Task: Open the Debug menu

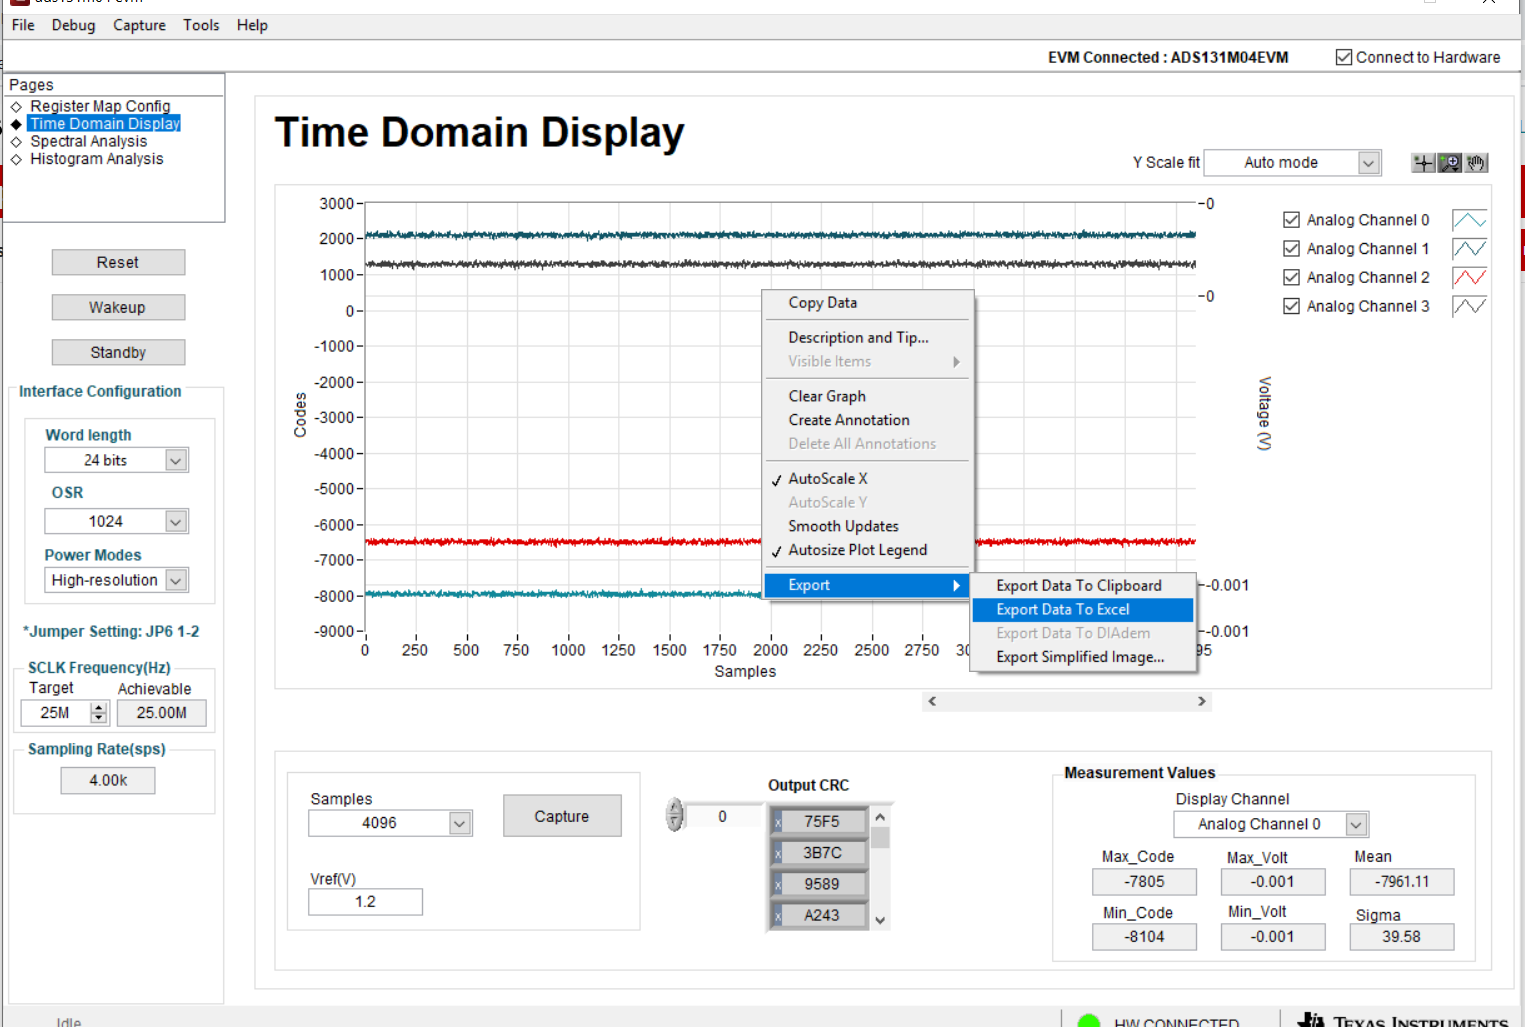Action: 74,25
